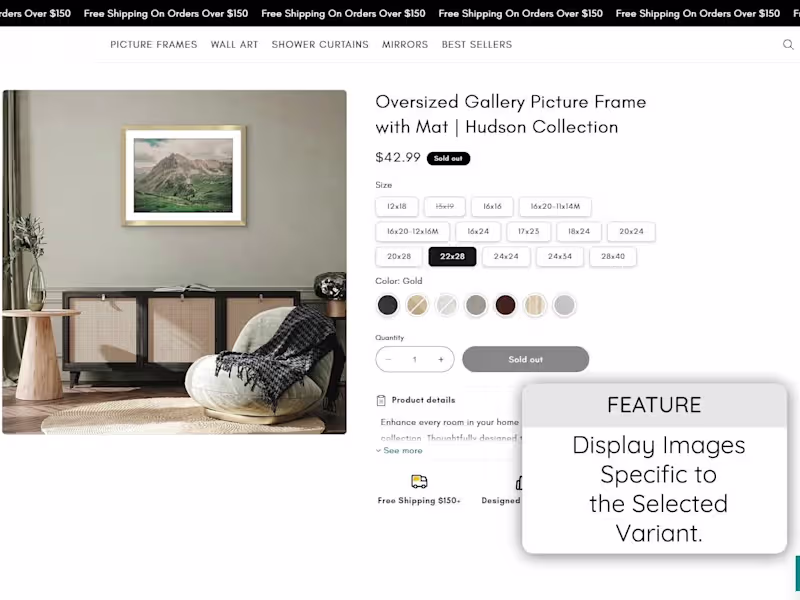
Task: Open the Shower Curtains category
Action: pos(320,44)
